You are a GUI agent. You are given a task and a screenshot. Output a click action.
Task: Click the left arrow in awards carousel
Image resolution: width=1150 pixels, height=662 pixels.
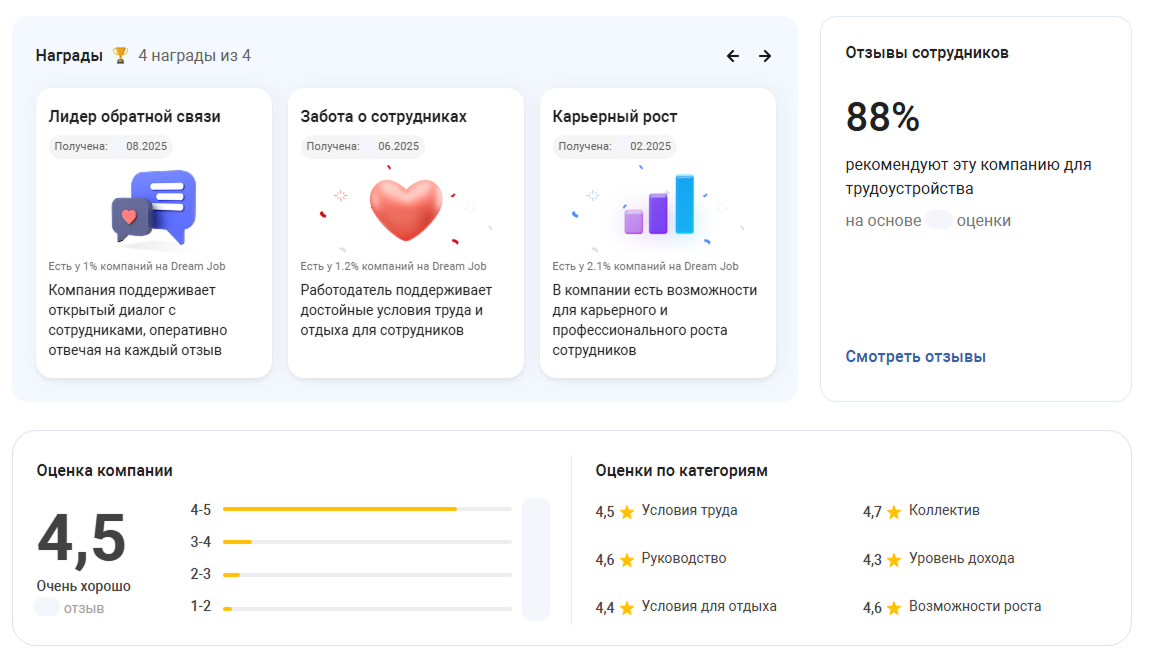point(733,56)
